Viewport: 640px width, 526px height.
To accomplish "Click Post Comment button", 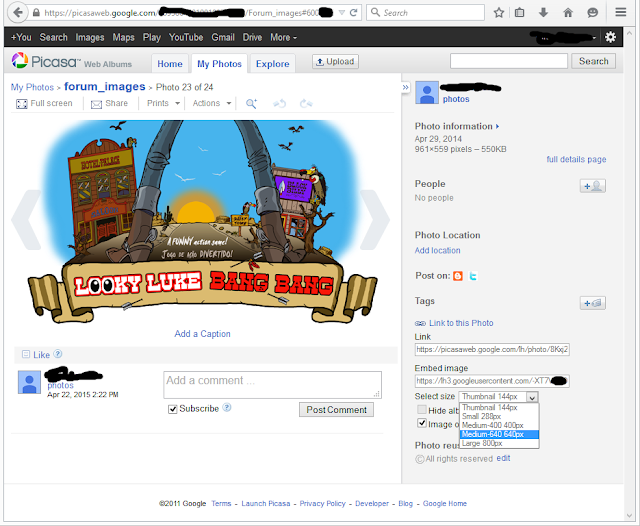I will (336, 410).
